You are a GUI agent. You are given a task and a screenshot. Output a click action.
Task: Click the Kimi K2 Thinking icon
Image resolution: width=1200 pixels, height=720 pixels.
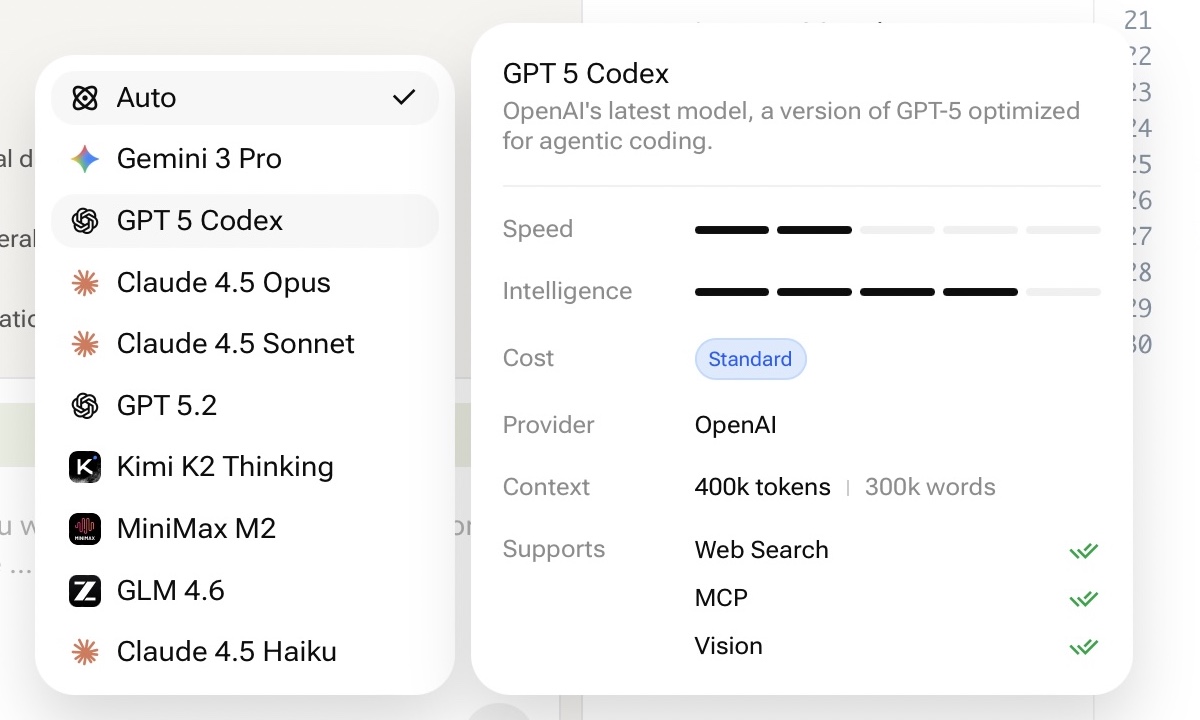[x=85, y=467]
